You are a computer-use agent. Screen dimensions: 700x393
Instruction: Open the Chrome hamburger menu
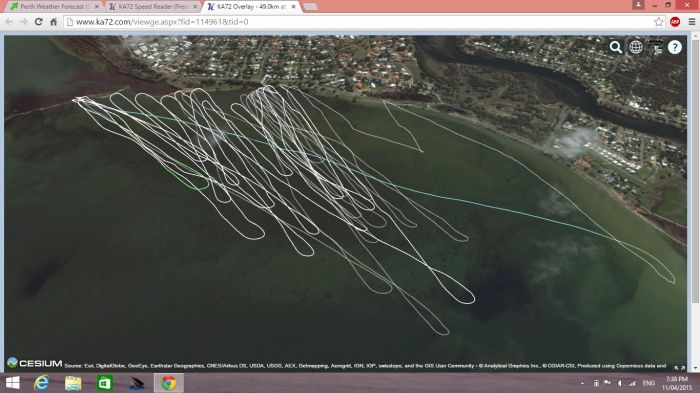692,21
